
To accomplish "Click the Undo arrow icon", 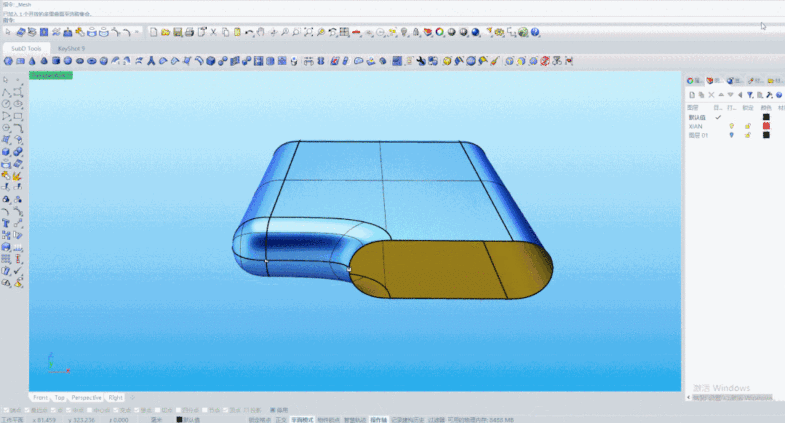I will pos(249,33).
